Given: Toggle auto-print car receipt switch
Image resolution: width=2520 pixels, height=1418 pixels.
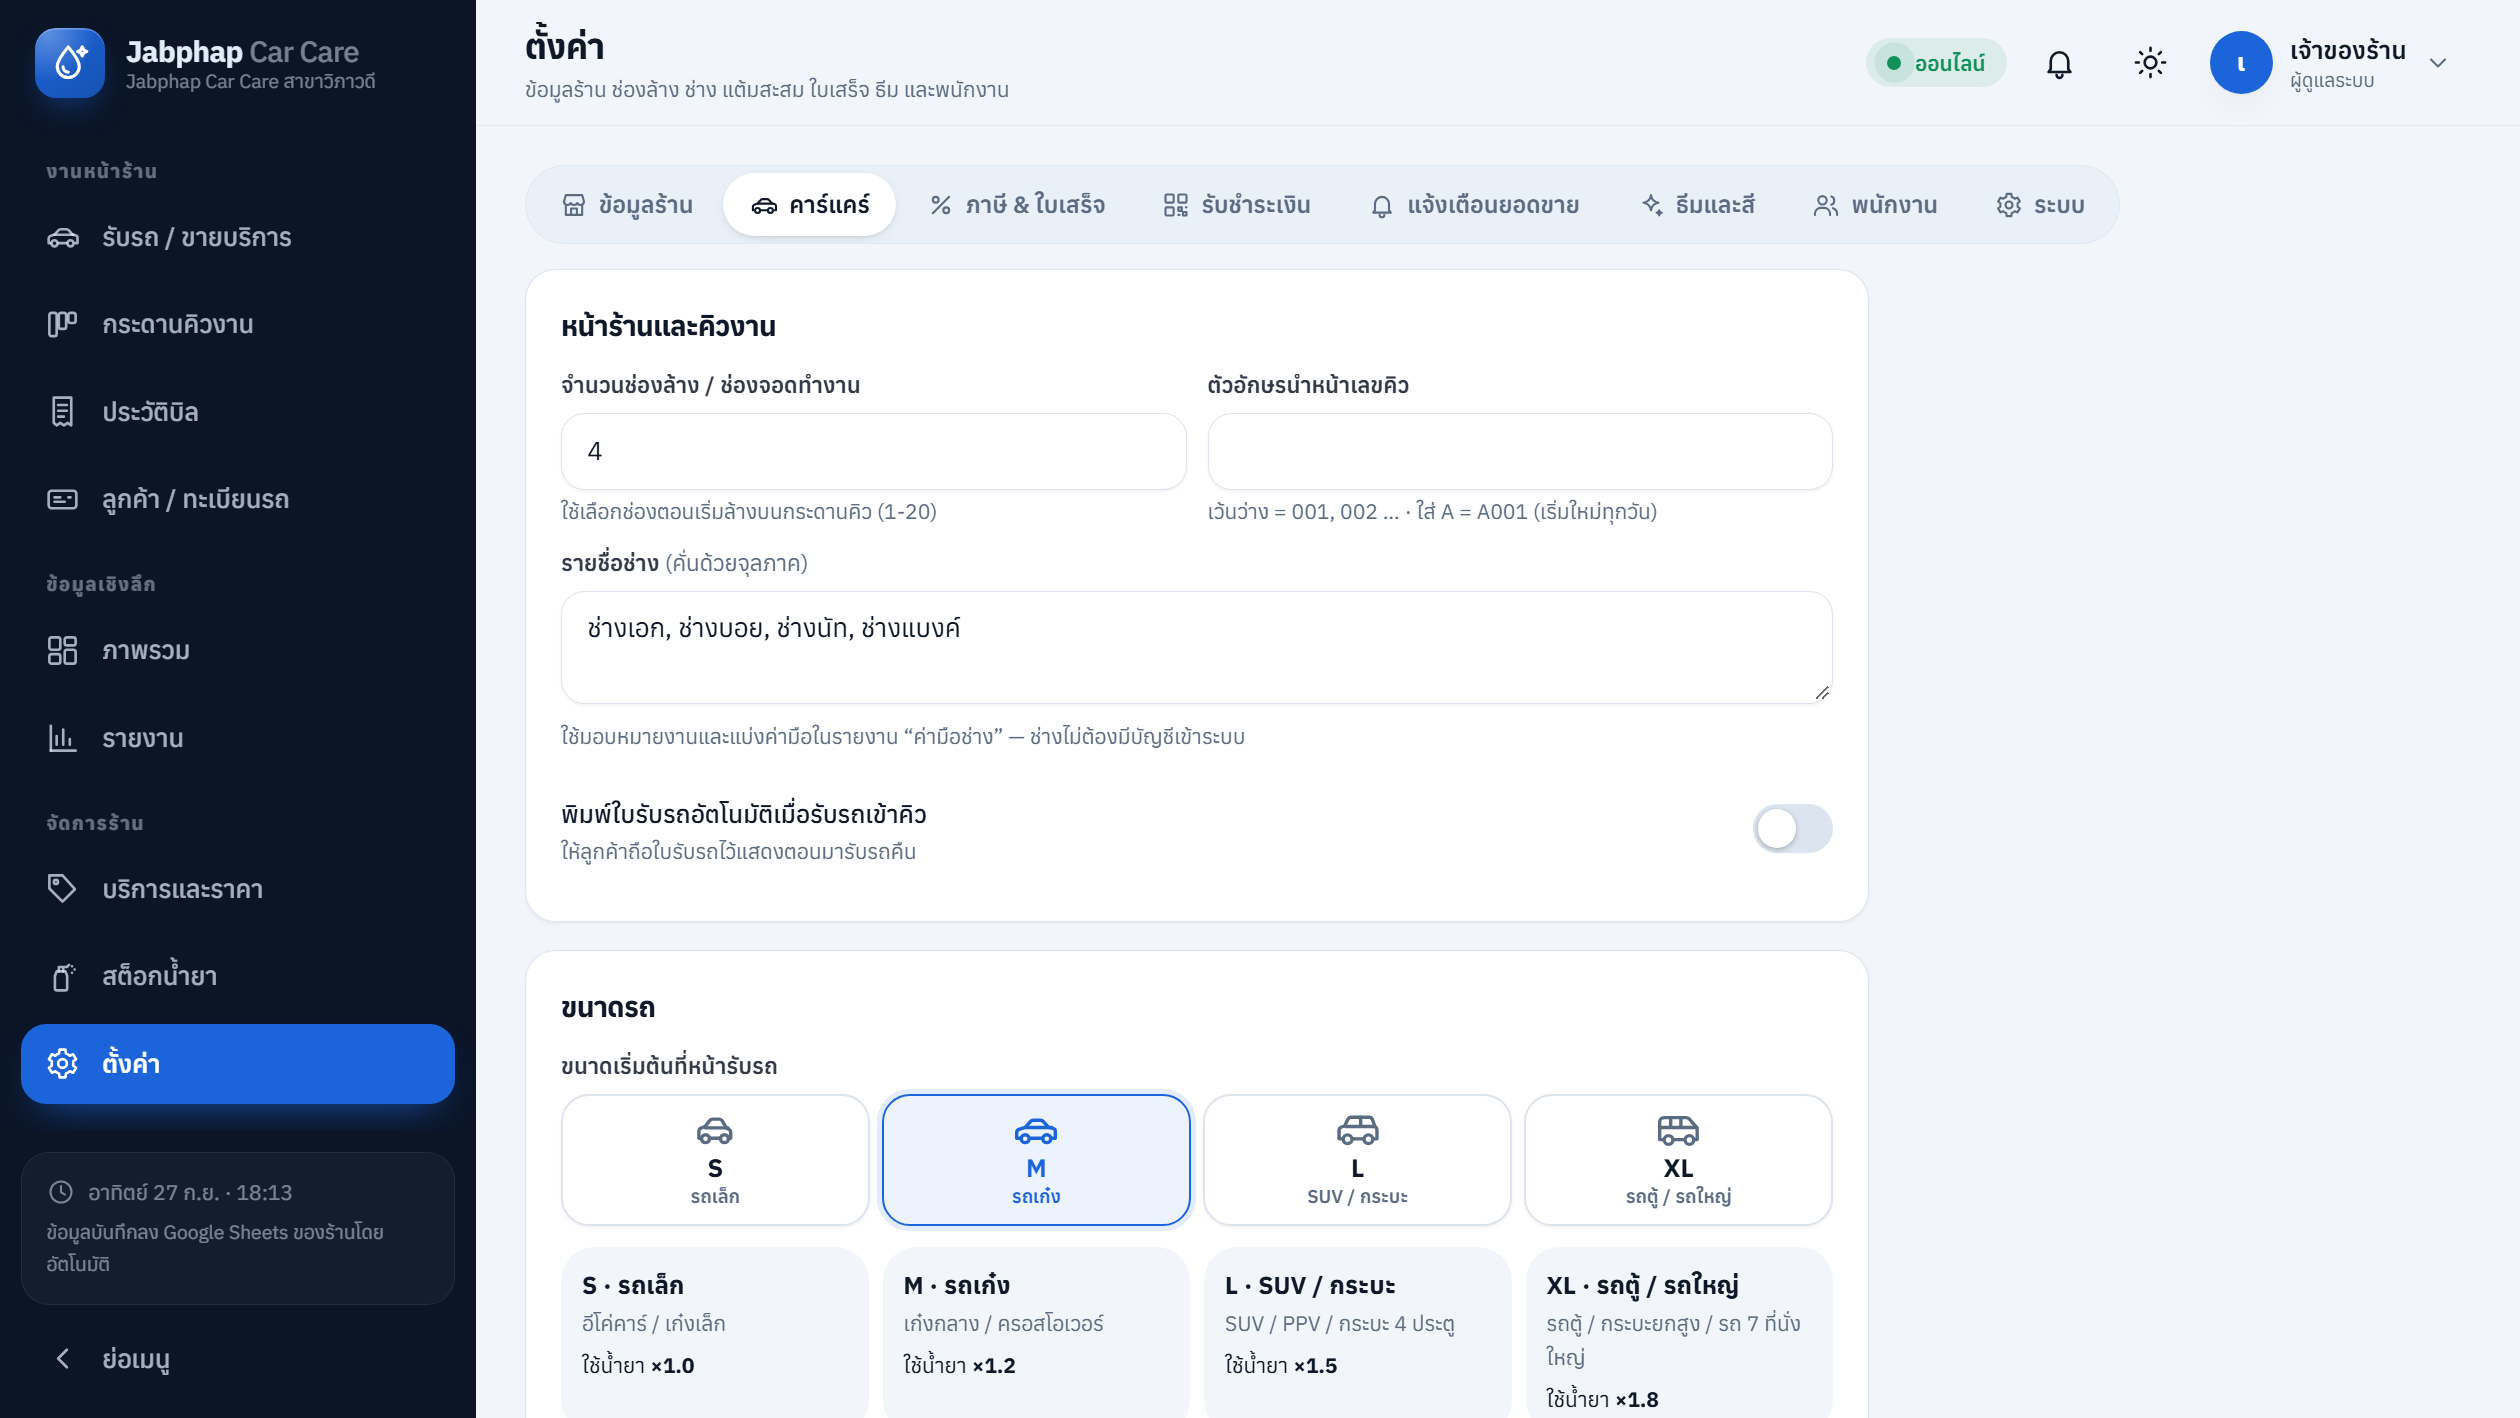Looking at the screenshot, I should pyautogui.click(x=1792, y=829).
